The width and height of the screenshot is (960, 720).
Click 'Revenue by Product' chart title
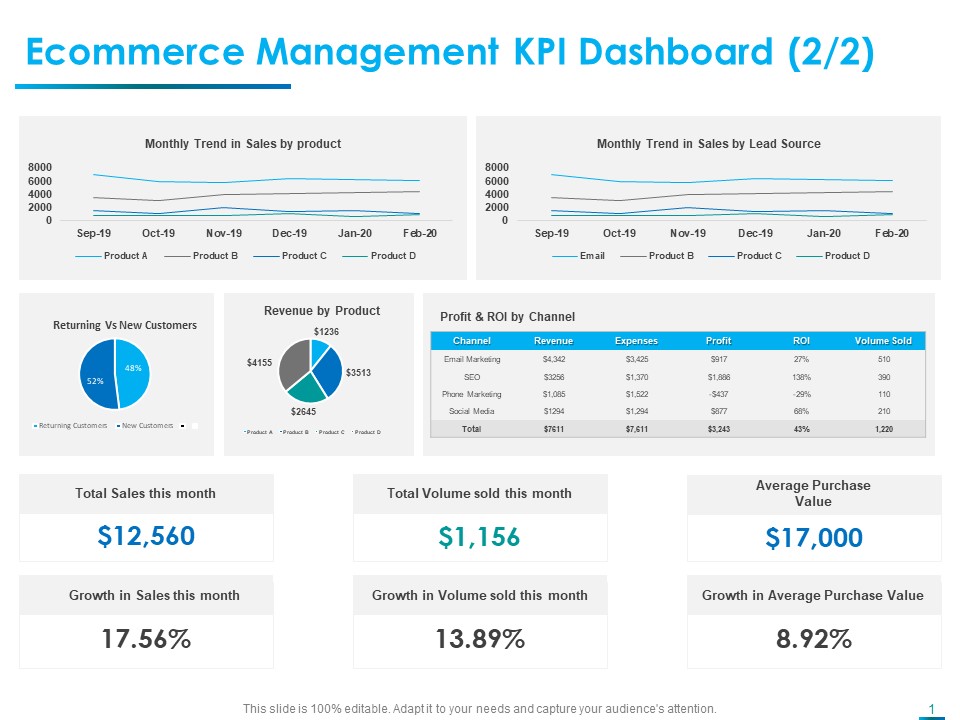pyautogui.click(x=322, y=311)
